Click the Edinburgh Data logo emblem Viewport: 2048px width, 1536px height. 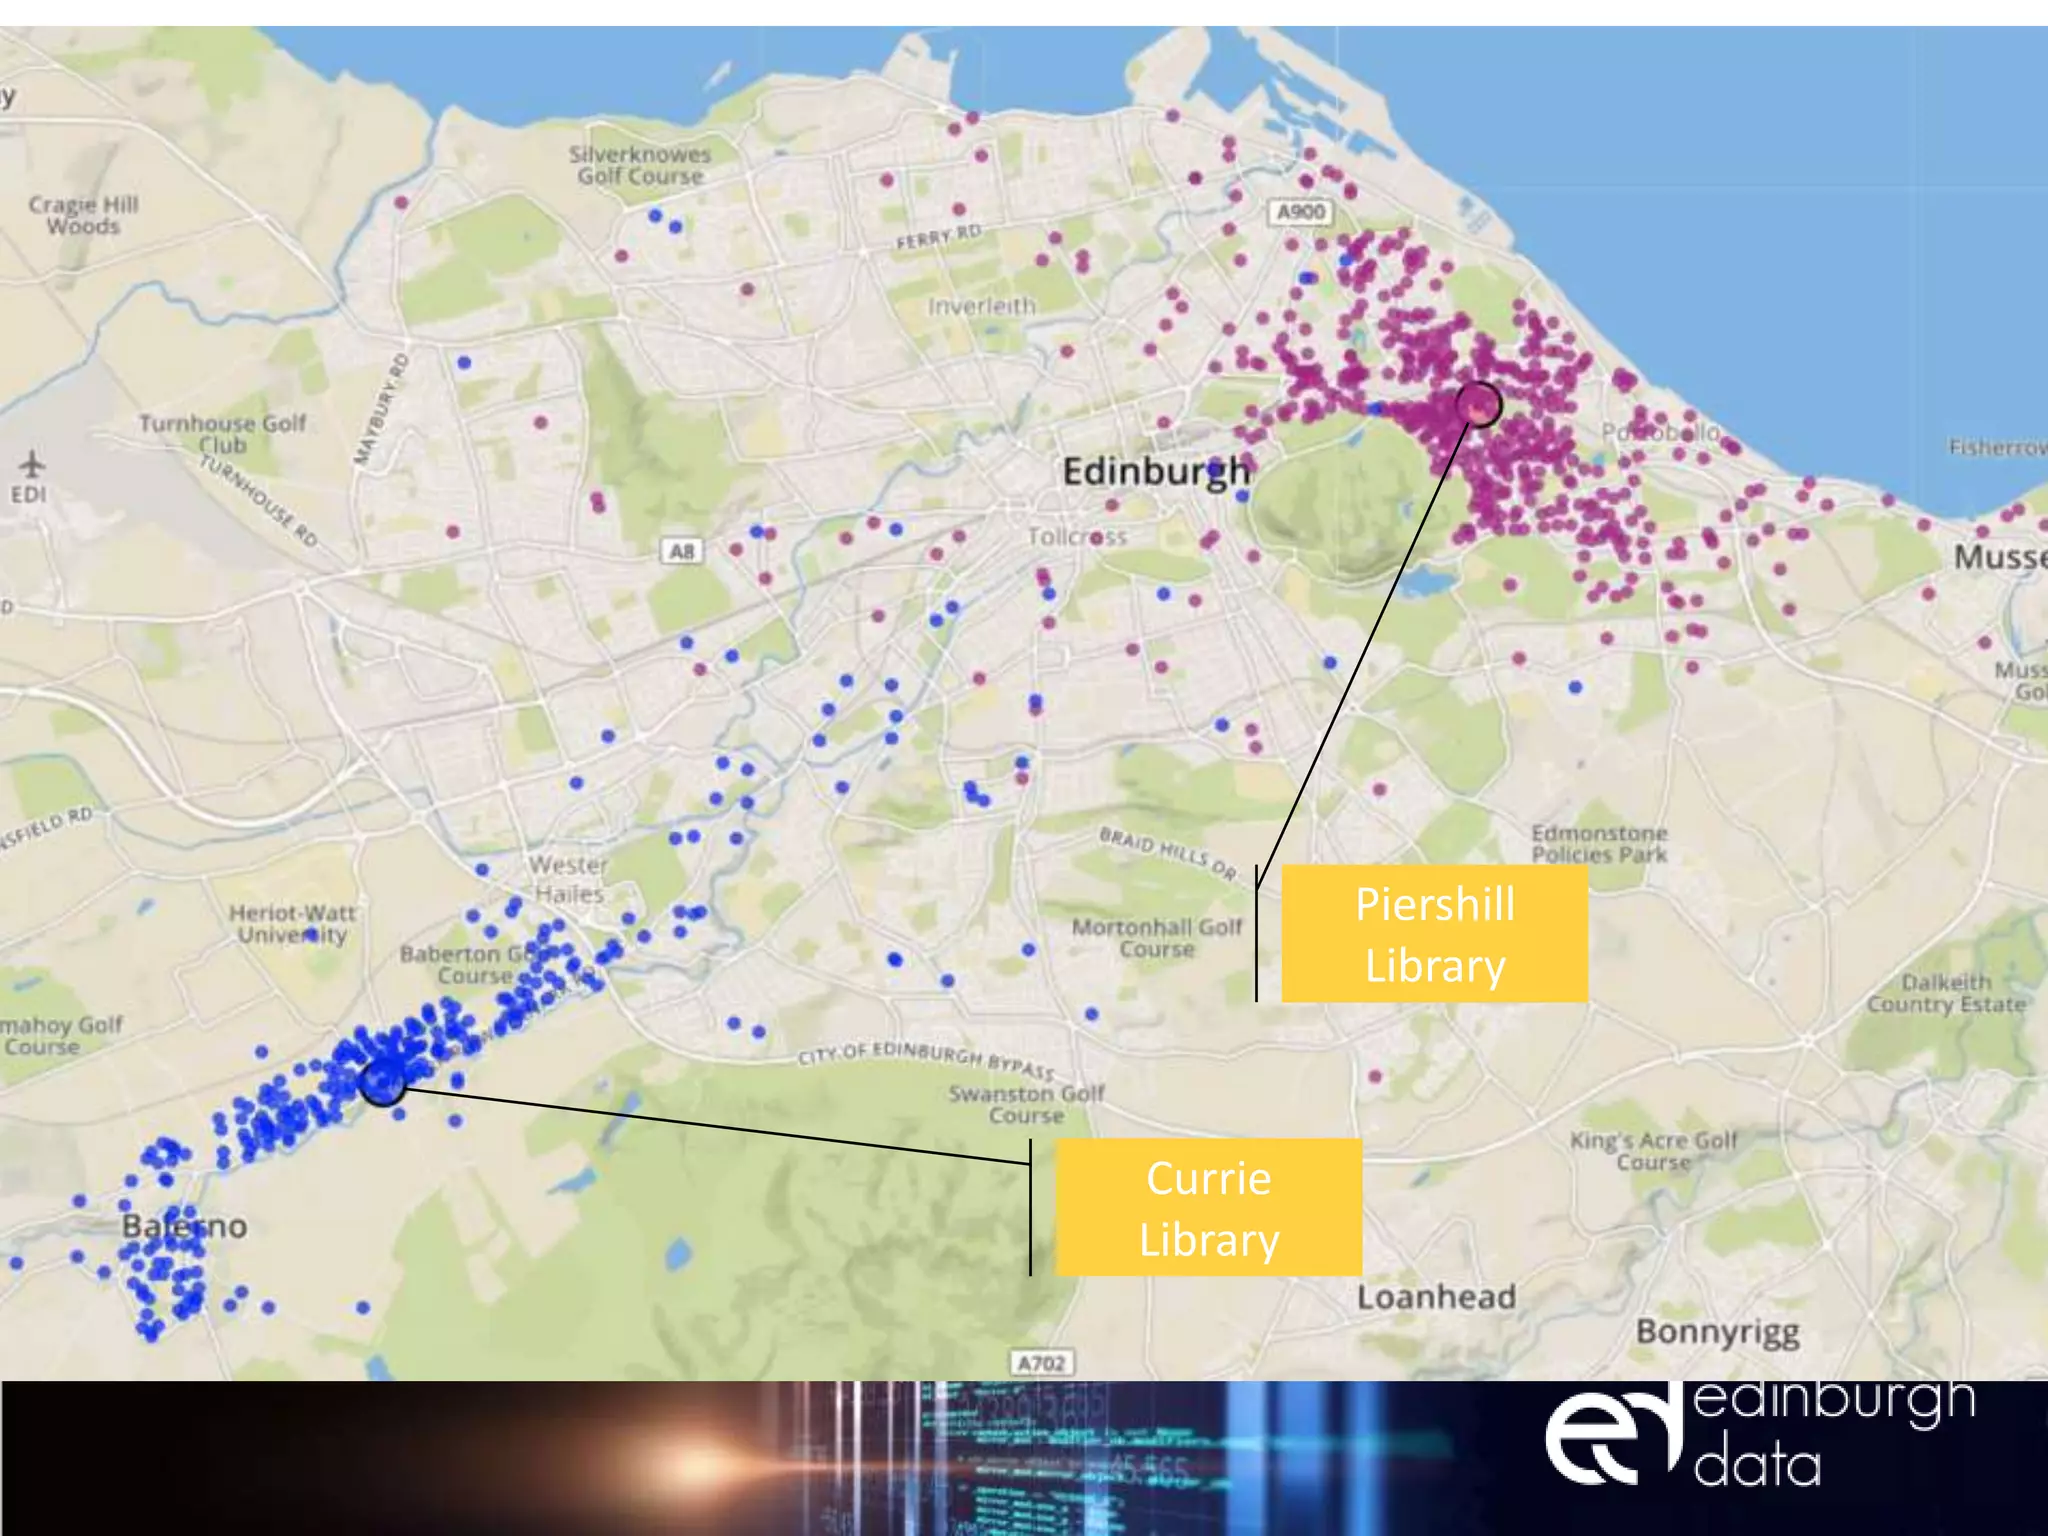[x=1608, y=1438]
